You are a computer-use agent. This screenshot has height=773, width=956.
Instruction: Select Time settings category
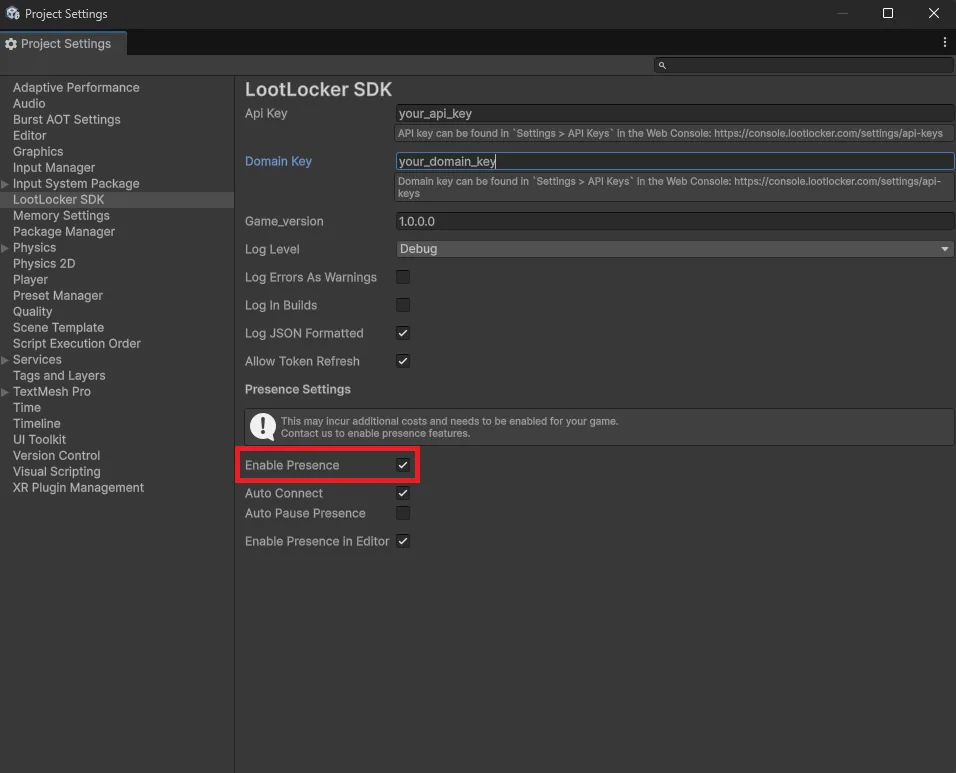coord(27,408)
